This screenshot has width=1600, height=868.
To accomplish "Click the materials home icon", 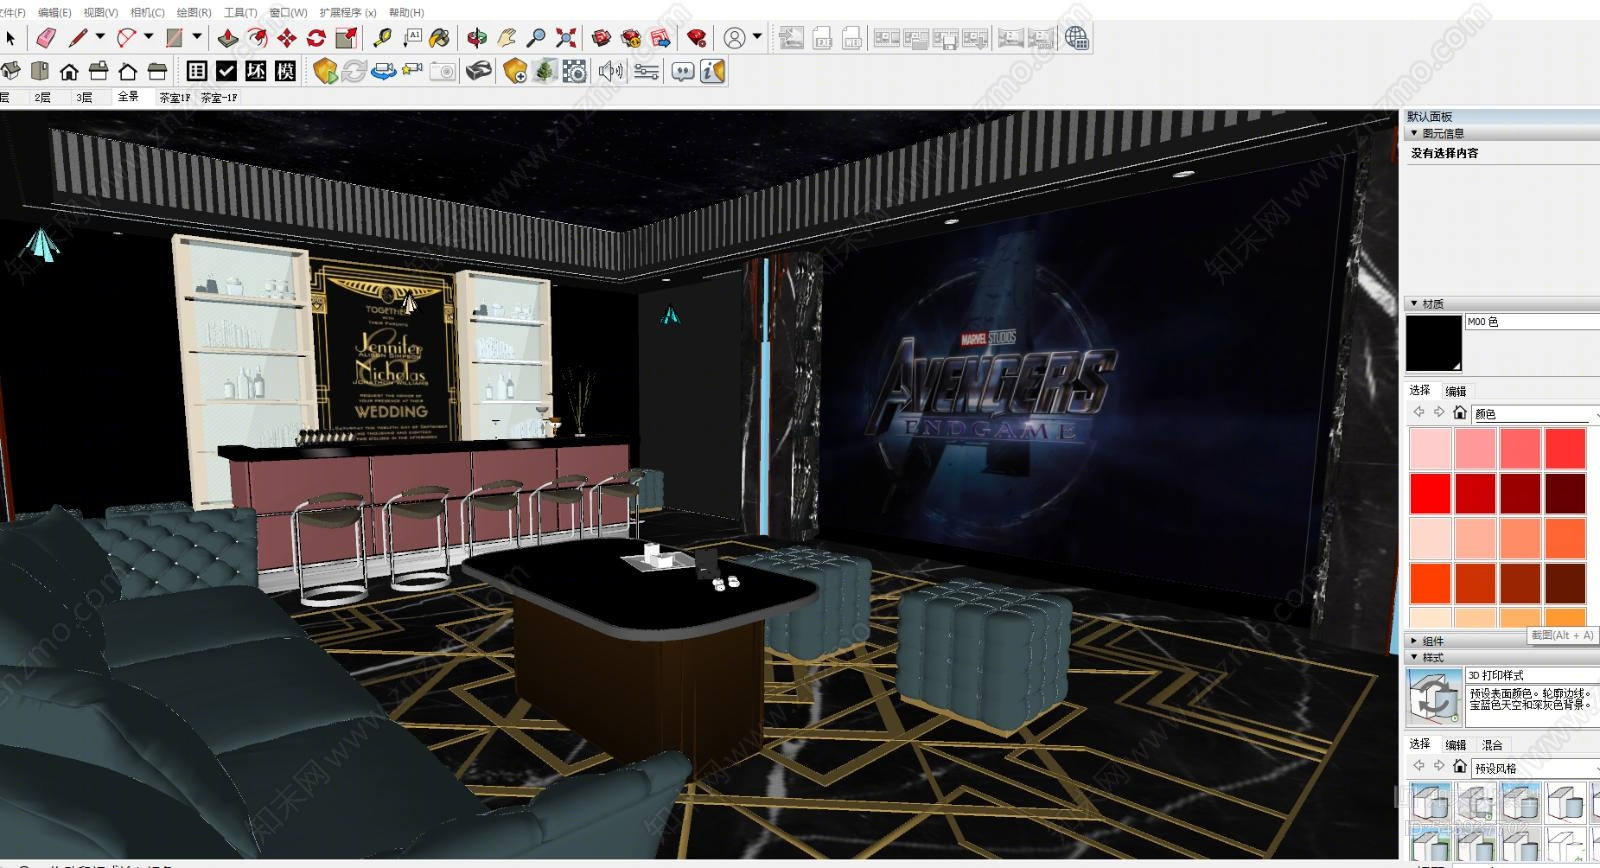I will click(x=1459, y=412).
